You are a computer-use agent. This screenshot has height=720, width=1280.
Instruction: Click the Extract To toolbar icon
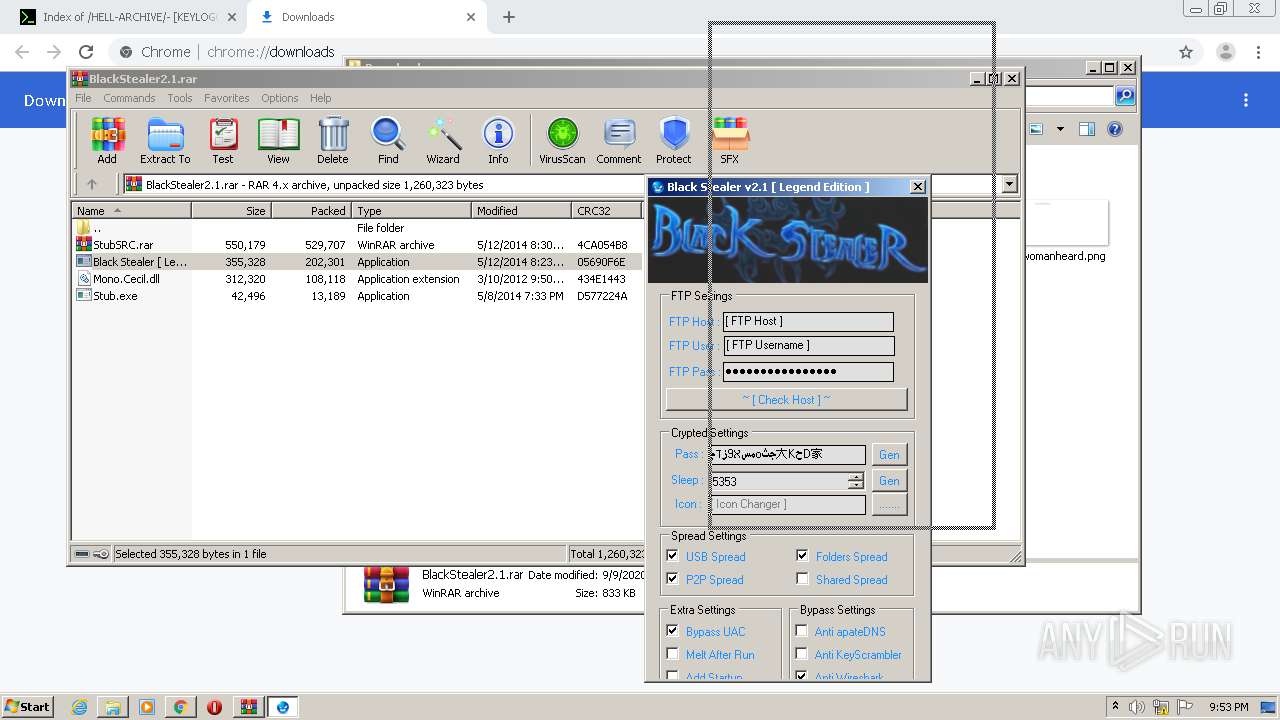click(165, 140)
